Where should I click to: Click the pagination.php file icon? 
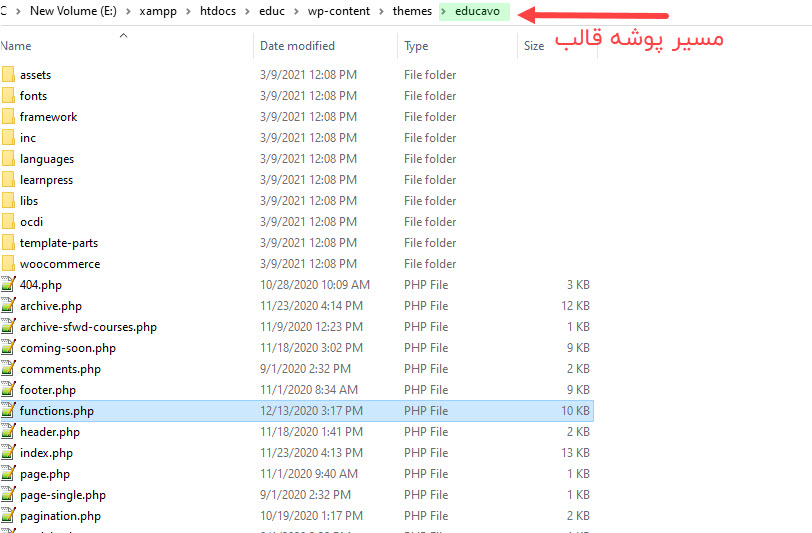coord(8,515)
